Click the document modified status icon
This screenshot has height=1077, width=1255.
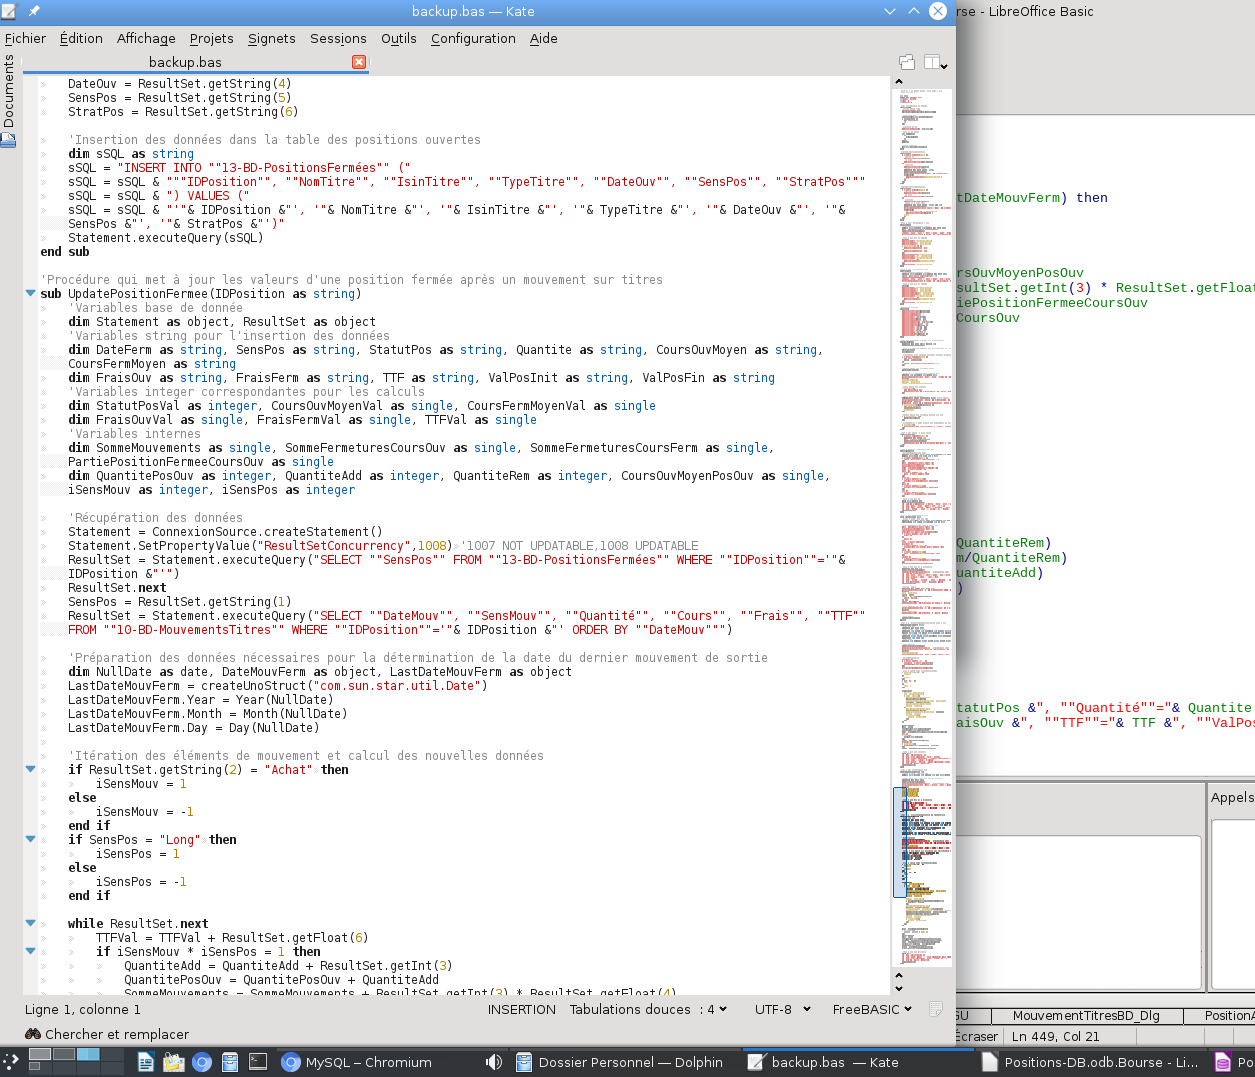point(936,1009)
